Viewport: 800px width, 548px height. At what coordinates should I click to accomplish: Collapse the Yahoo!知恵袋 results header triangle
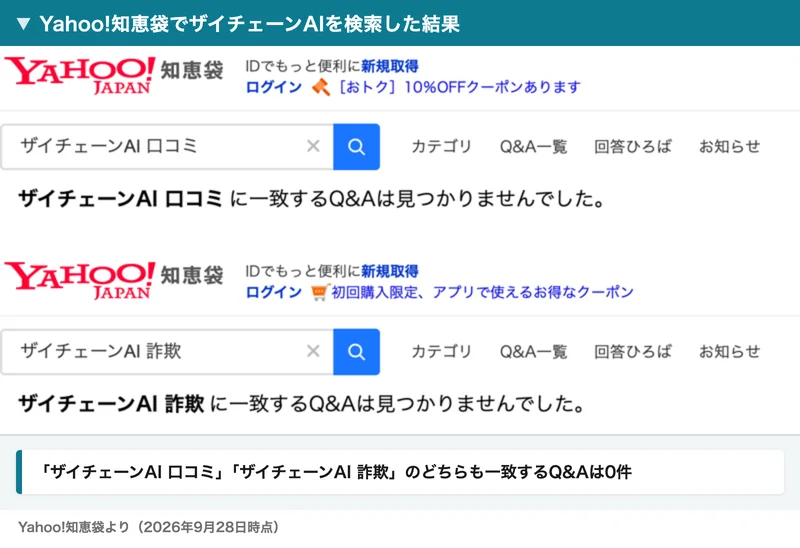(x=23, y=23)
